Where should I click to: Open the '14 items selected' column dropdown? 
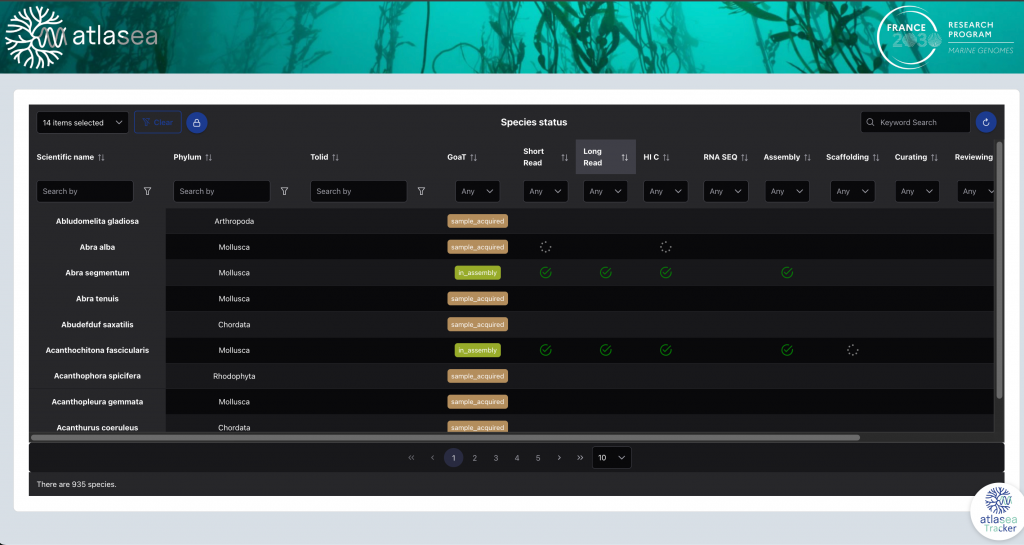point(82,122)
